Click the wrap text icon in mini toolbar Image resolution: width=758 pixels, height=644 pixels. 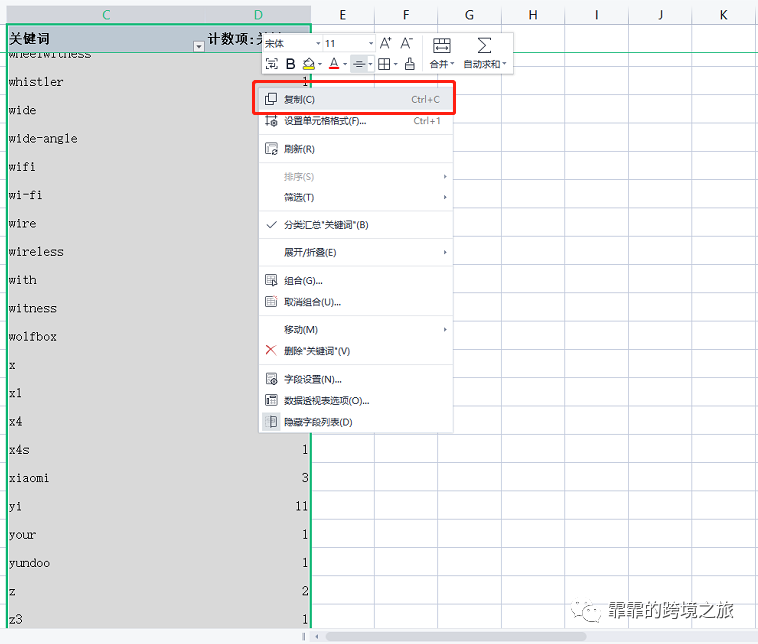pos(272,64)
